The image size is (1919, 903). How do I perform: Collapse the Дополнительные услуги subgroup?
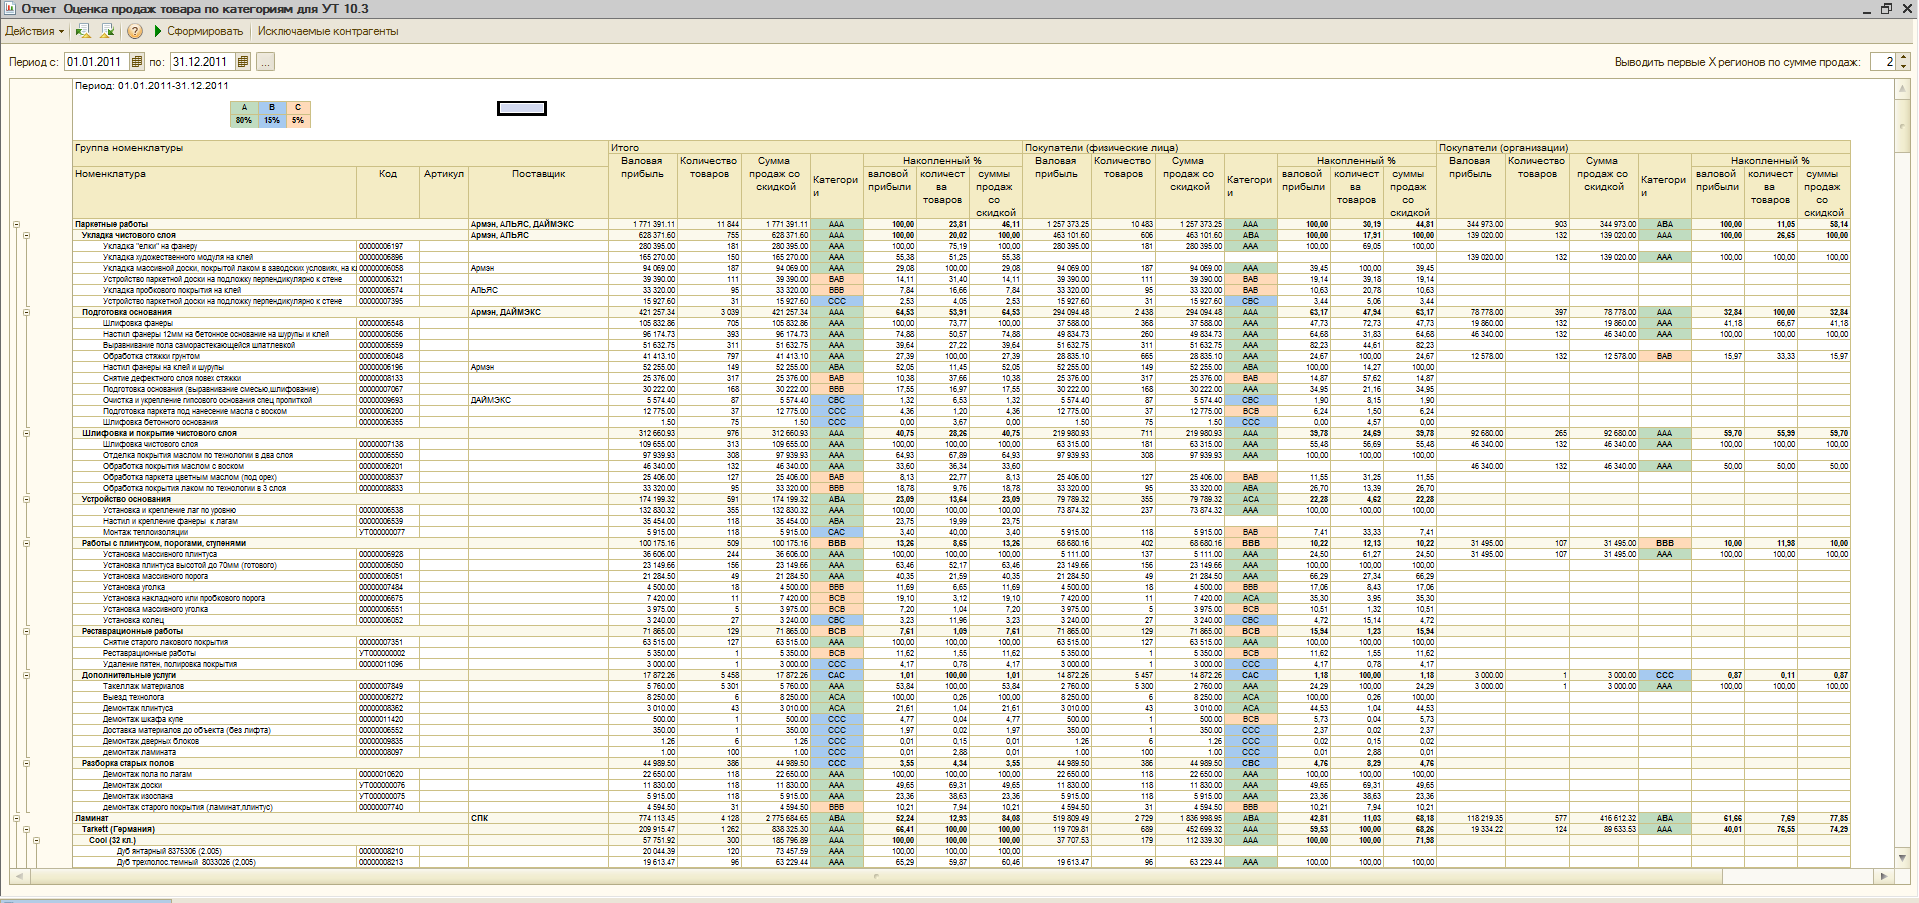tap(26, 675)
